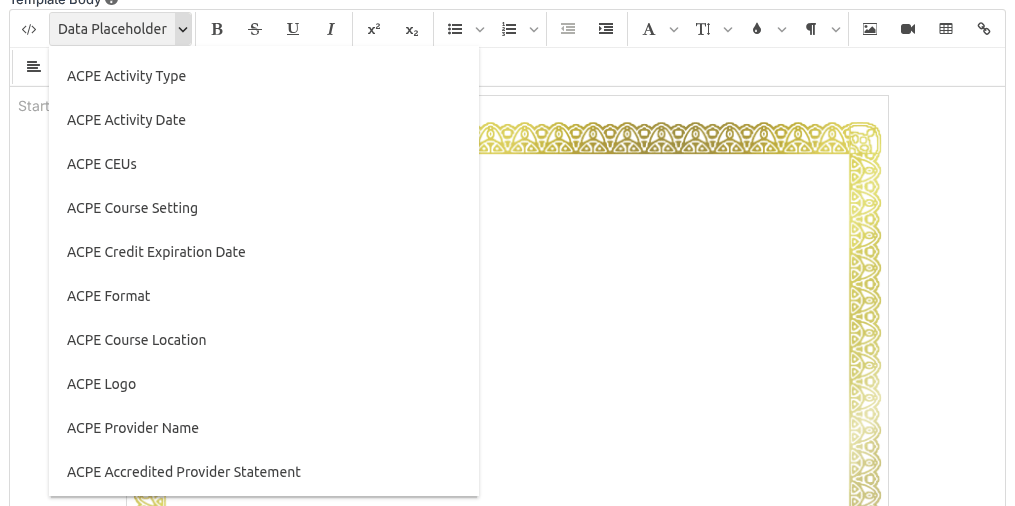1015x506 pixels.
Task: Choose ACPE CEUs from the list
Action: pyautogui.click(x=264, y=164)
